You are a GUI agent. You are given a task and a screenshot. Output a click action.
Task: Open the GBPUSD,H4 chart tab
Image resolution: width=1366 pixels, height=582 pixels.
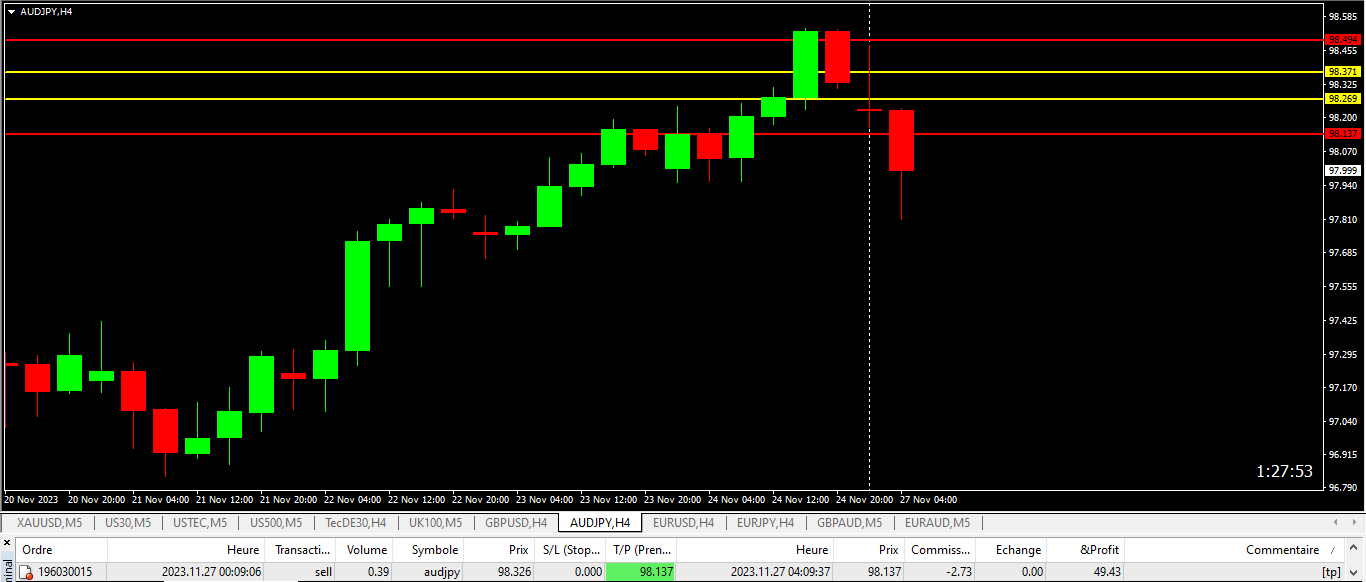pos(516,522)
